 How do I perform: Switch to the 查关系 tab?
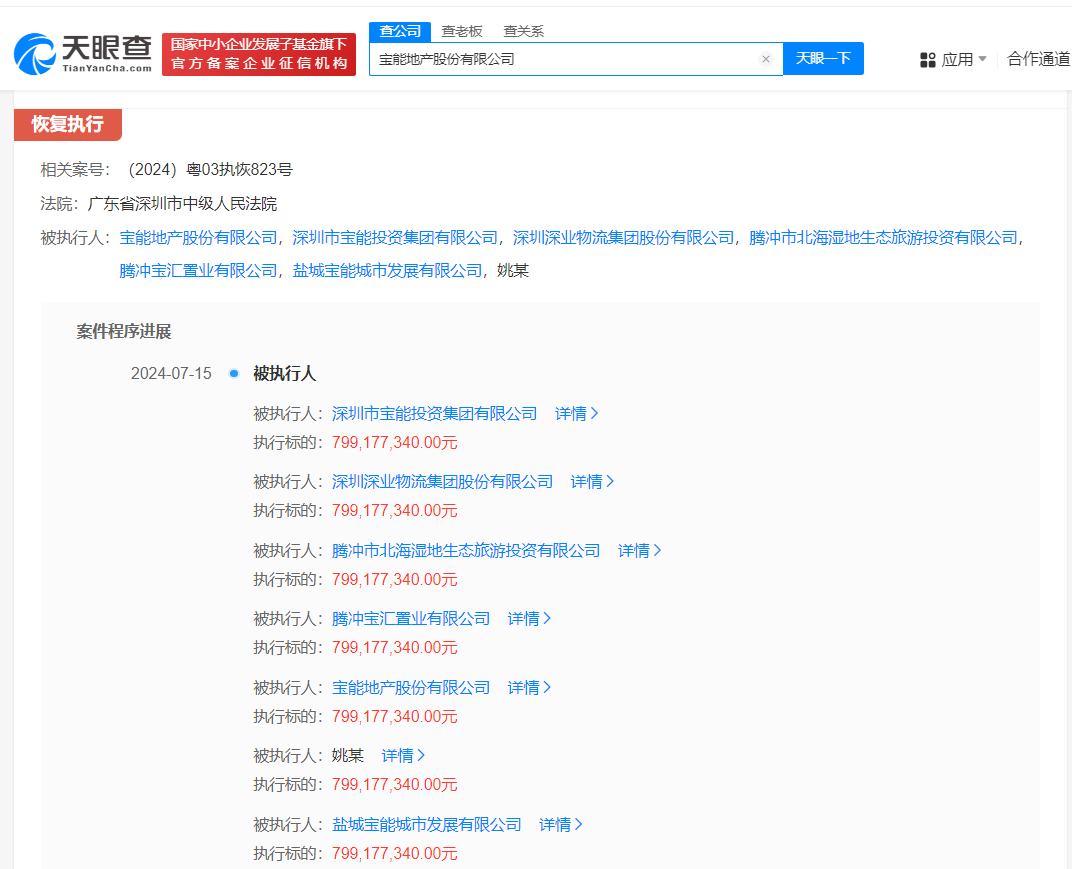525,31
